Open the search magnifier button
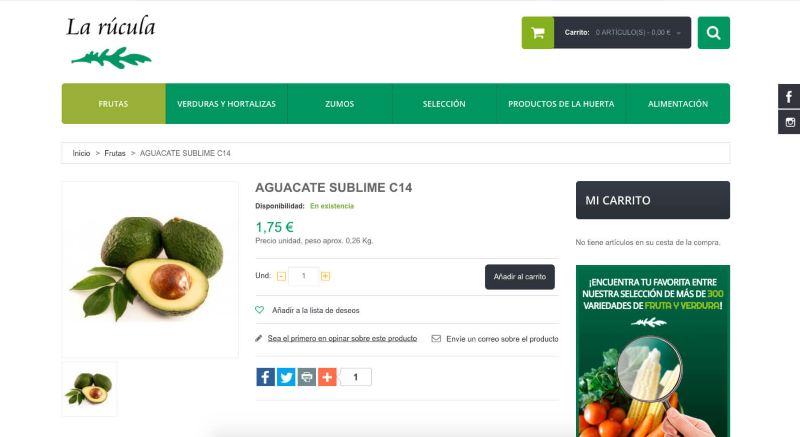Image resolution: width=800 pixels, height=437 pixels. pos(713,33)
